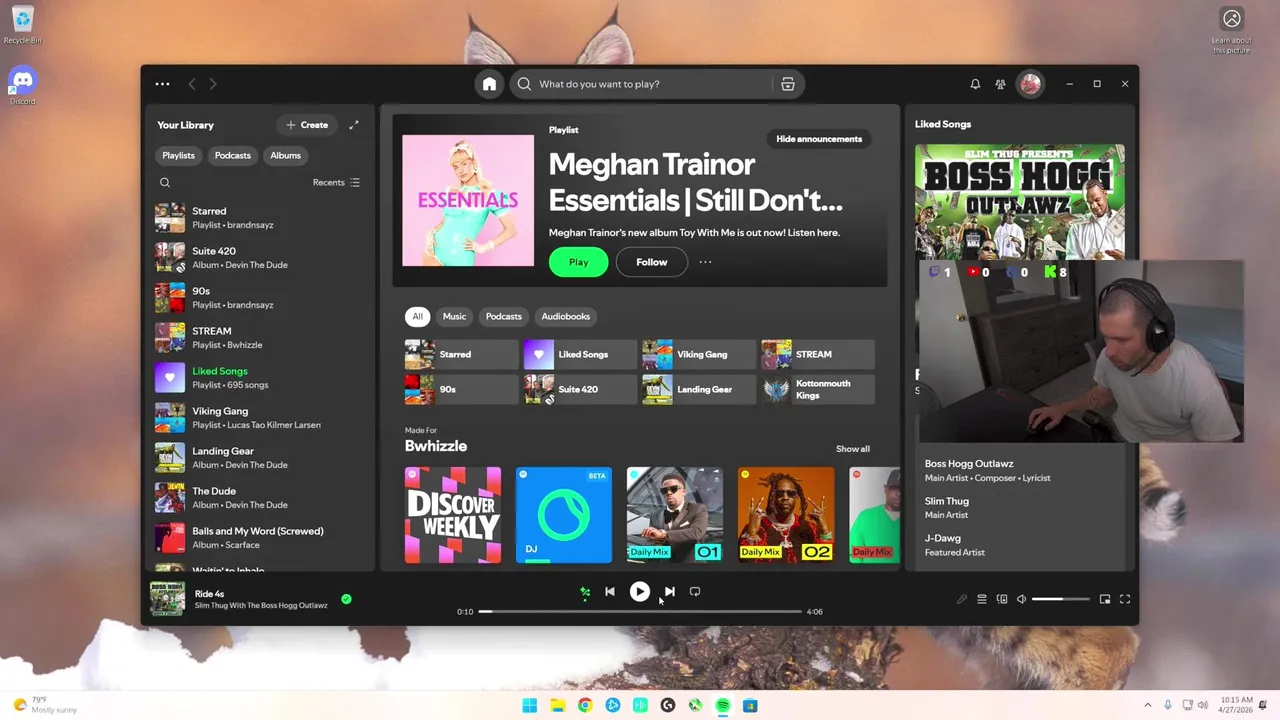
Task: Seek within the song progress bar
Action: [640, 611]
